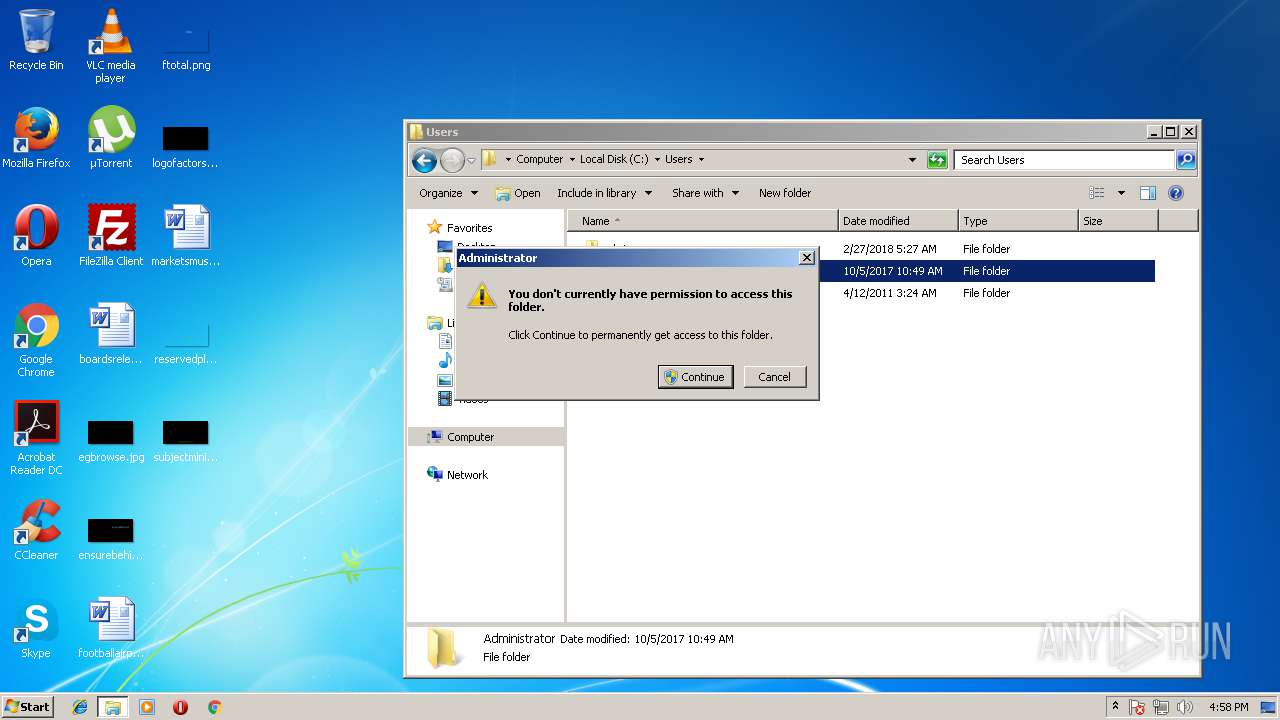This screenshot has width=1280, height=720.
Task: Open media player taskbar icon
Action: (147, 707)
